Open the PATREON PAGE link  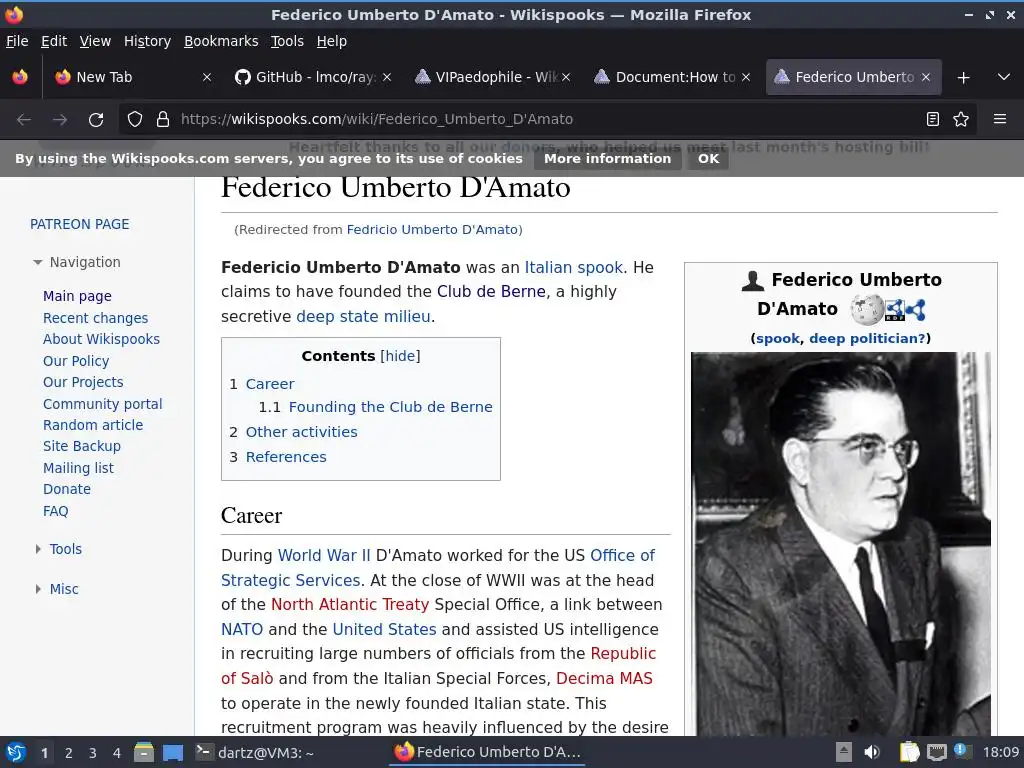pos(80,224)
